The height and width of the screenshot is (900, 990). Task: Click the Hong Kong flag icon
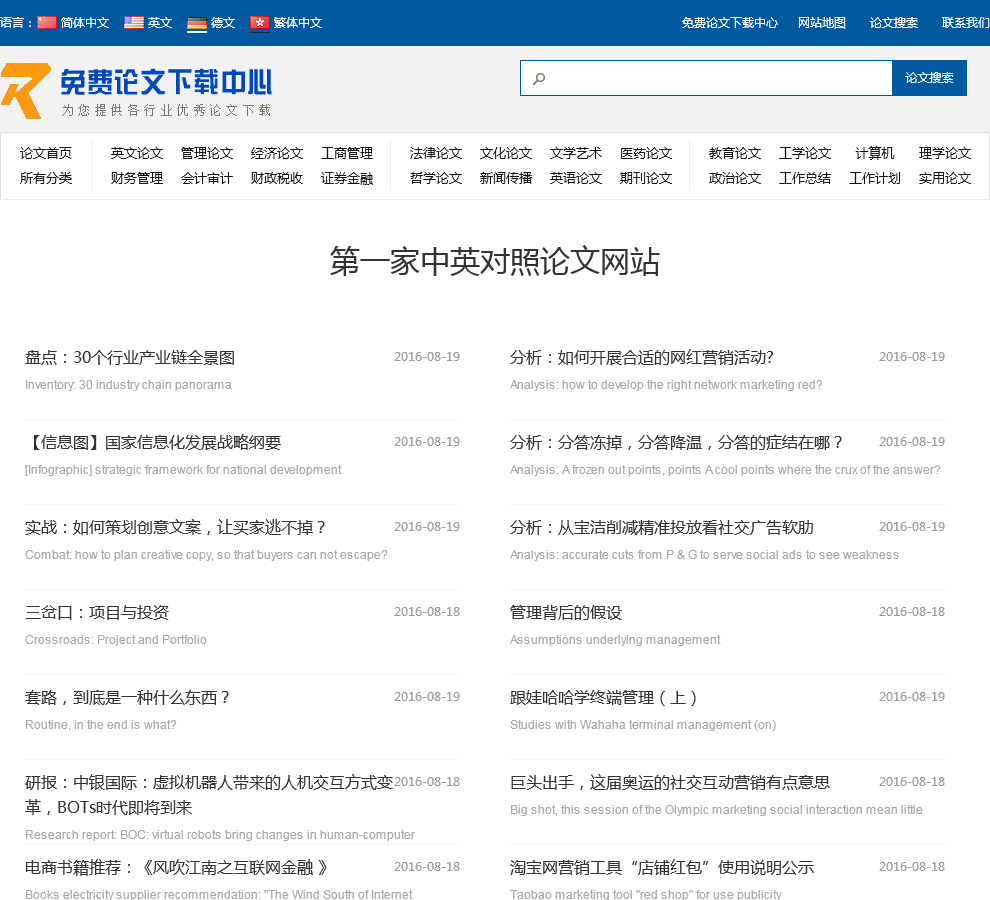point(260,22)
